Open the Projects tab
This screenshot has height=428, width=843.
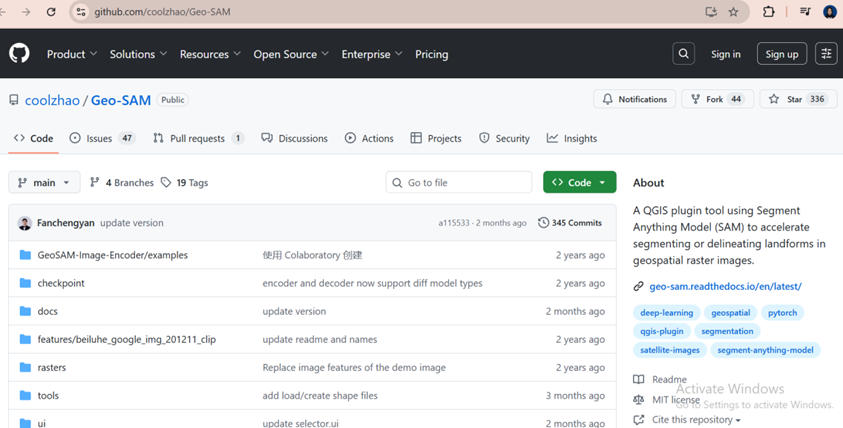[x=435, y=138]
